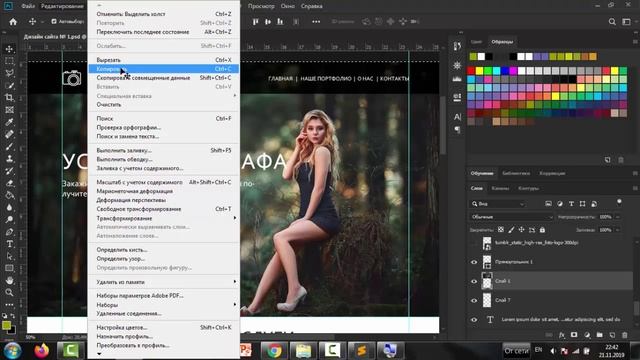Select the 'Слой 7' layer thumbnail
Viewport: 640px width, 360px height.
[487, 300]
